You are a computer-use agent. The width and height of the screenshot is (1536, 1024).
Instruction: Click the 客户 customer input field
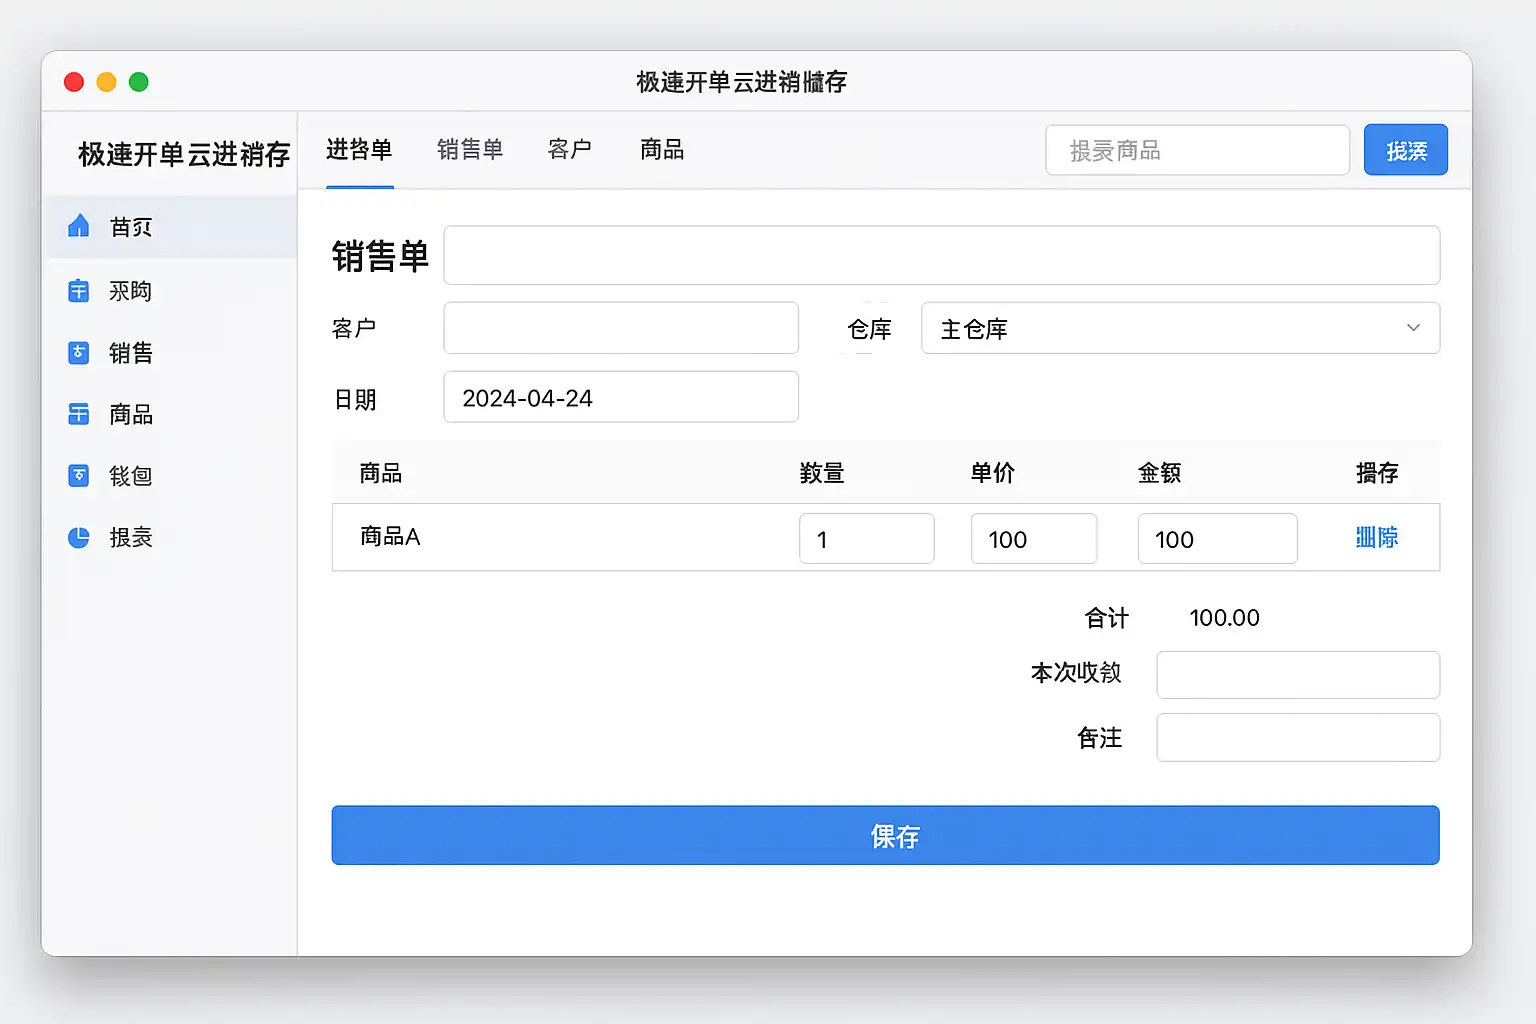(x=620, y=328)
